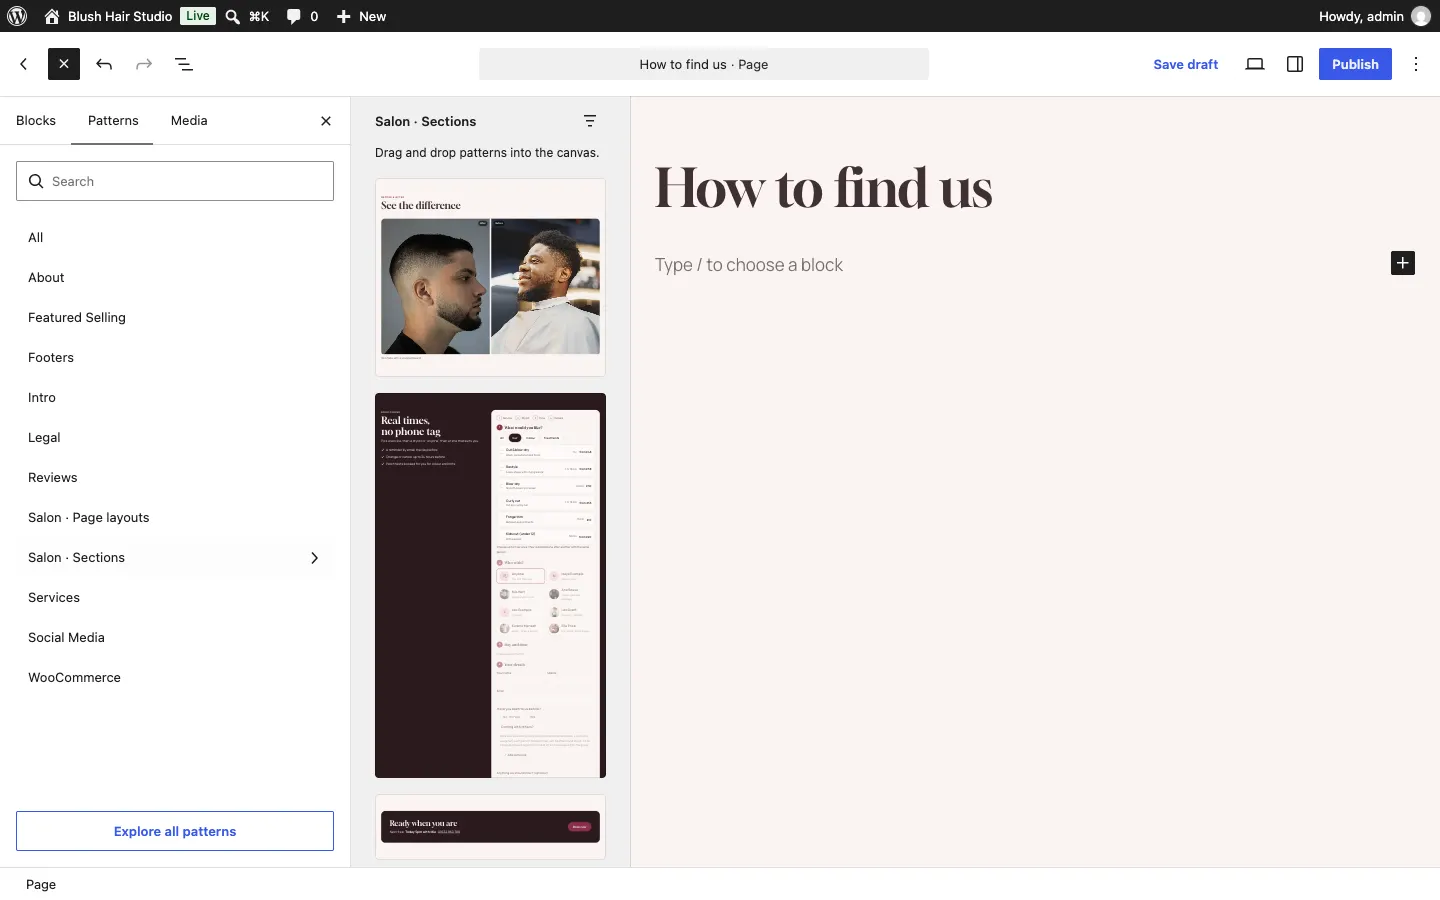
Task: Redo the last undone change
Action: coord(144,64)
